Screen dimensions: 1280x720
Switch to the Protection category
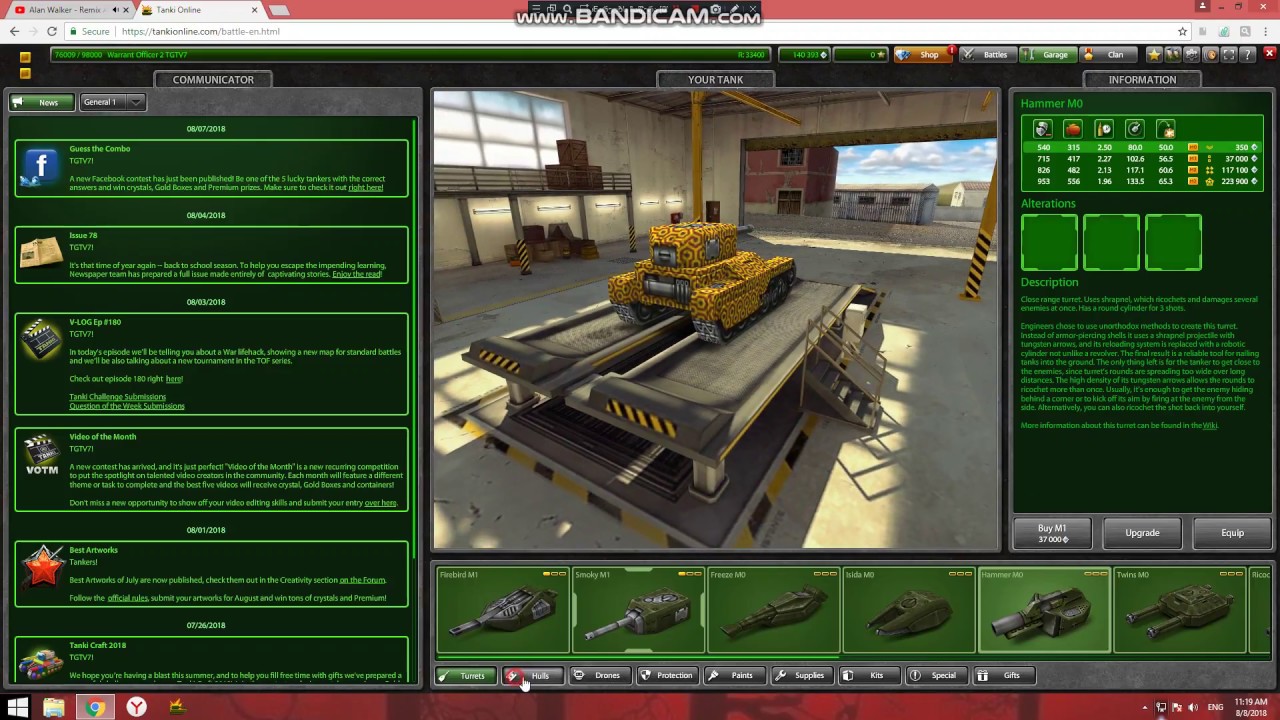pos(667,676)
